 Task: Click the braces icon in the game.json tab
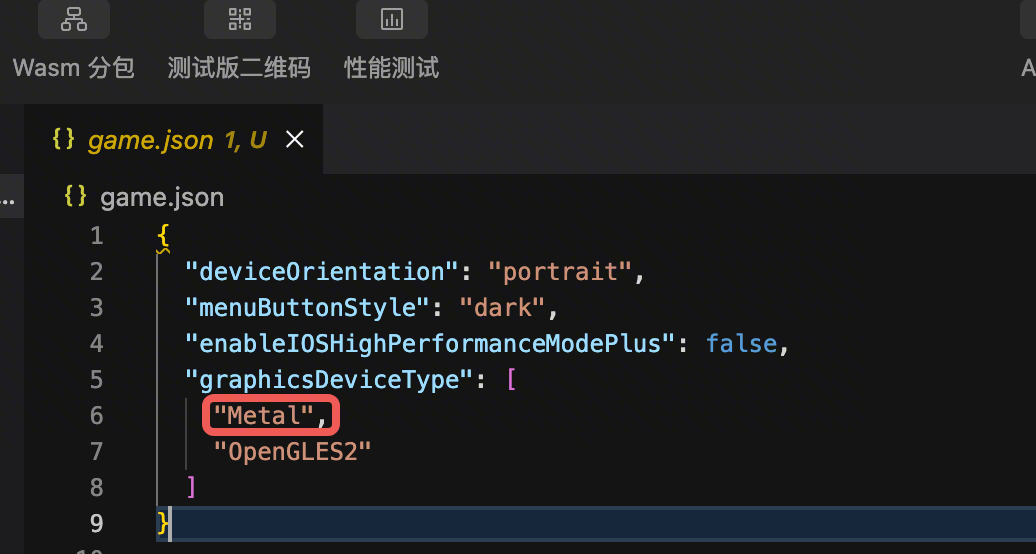(x=63, y=140)
